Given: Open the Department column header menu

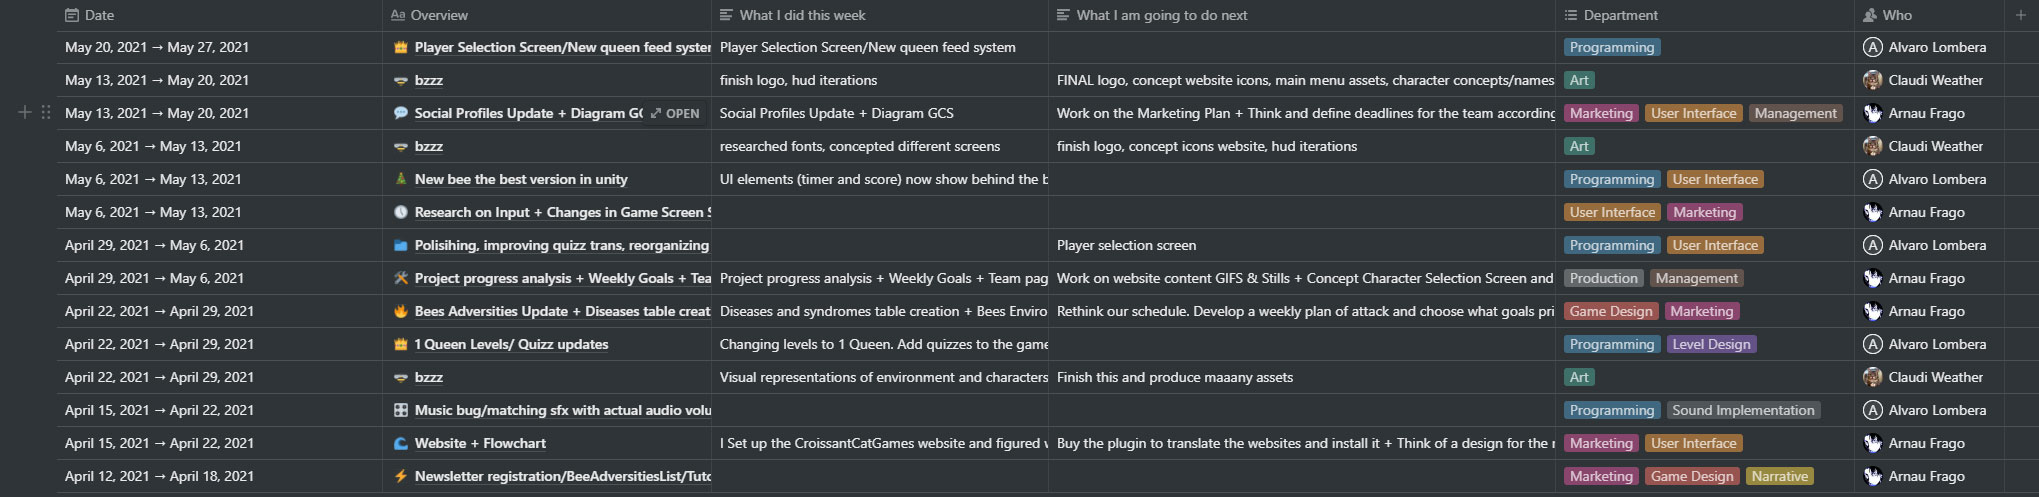Looking at the screenshot, I should click(1611, 15).
